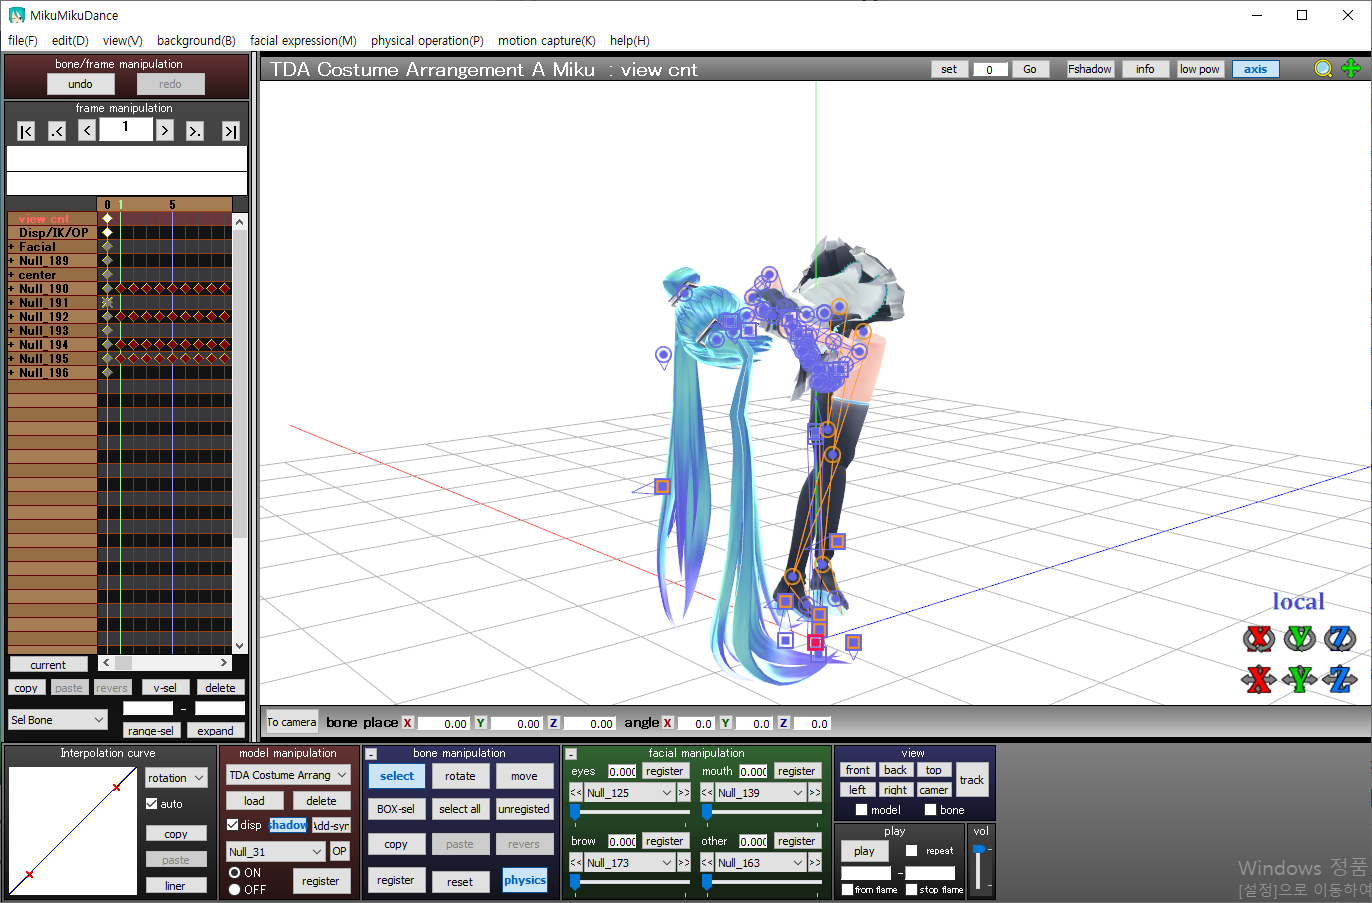This screenshot has height=903, width=1372.
Task: Select the ON radio button
Action: point(234,873)
